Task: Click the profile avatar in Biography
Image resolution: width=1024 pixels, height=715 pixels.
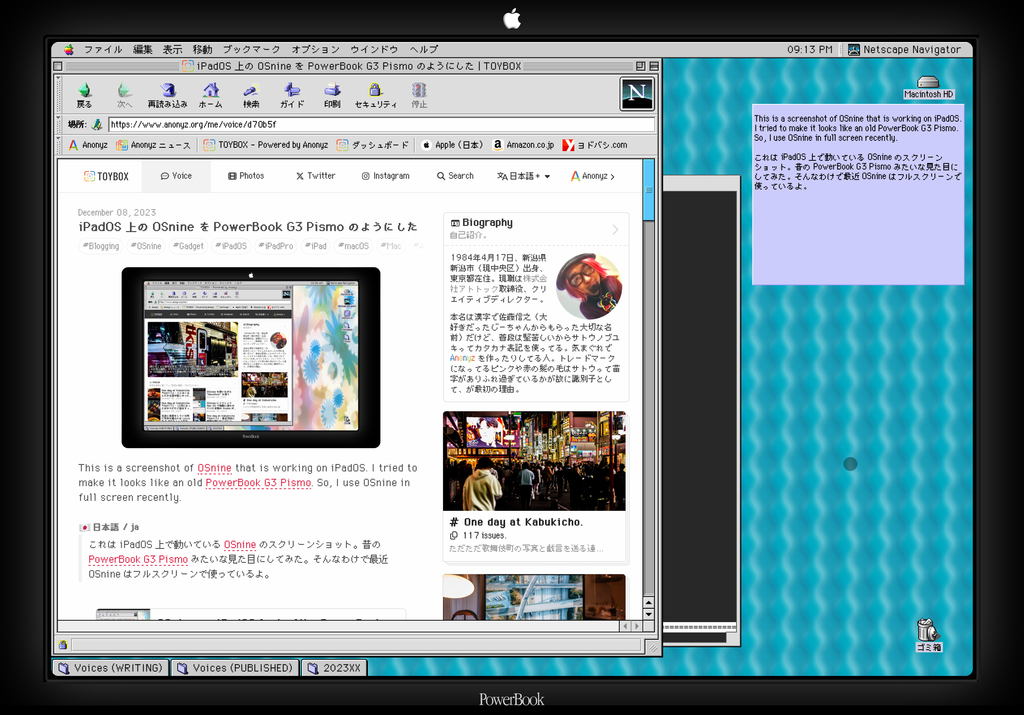Action: pos(588,287)
